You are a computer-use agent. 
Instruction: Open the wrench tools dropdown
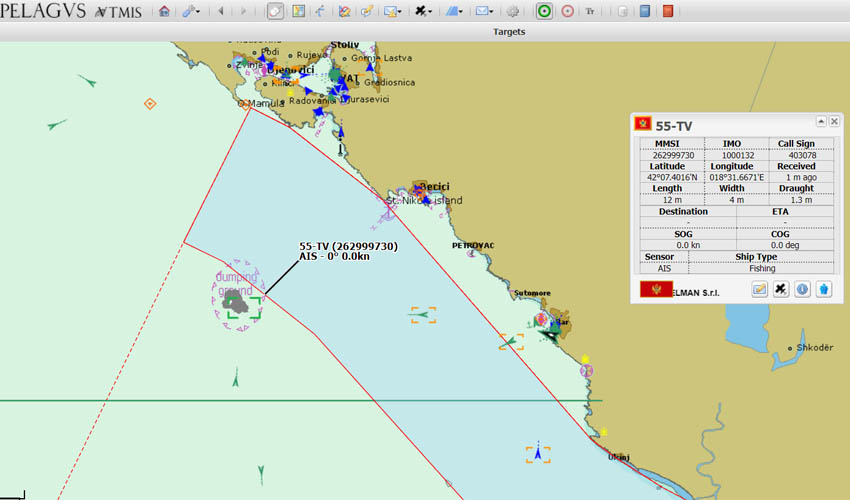click(x=190, y=11)
